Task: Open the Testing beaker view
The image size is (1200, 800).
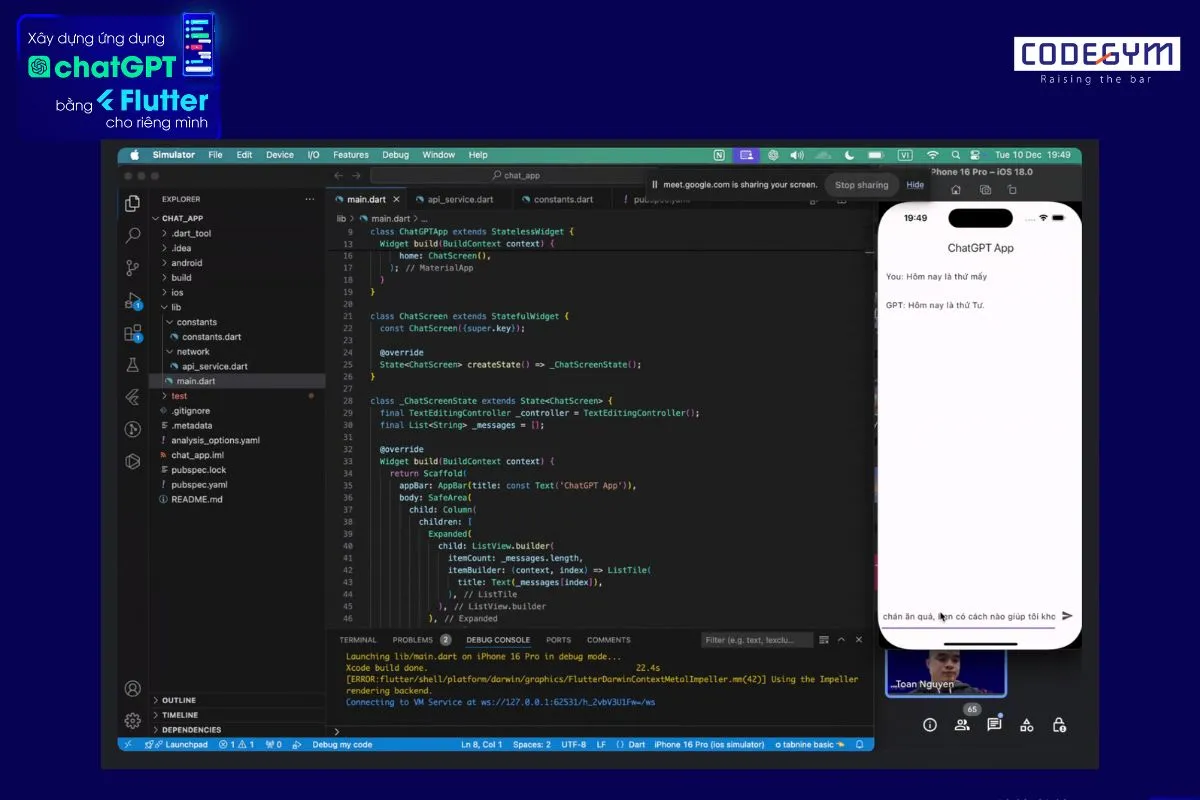Action: click(133, 364)
